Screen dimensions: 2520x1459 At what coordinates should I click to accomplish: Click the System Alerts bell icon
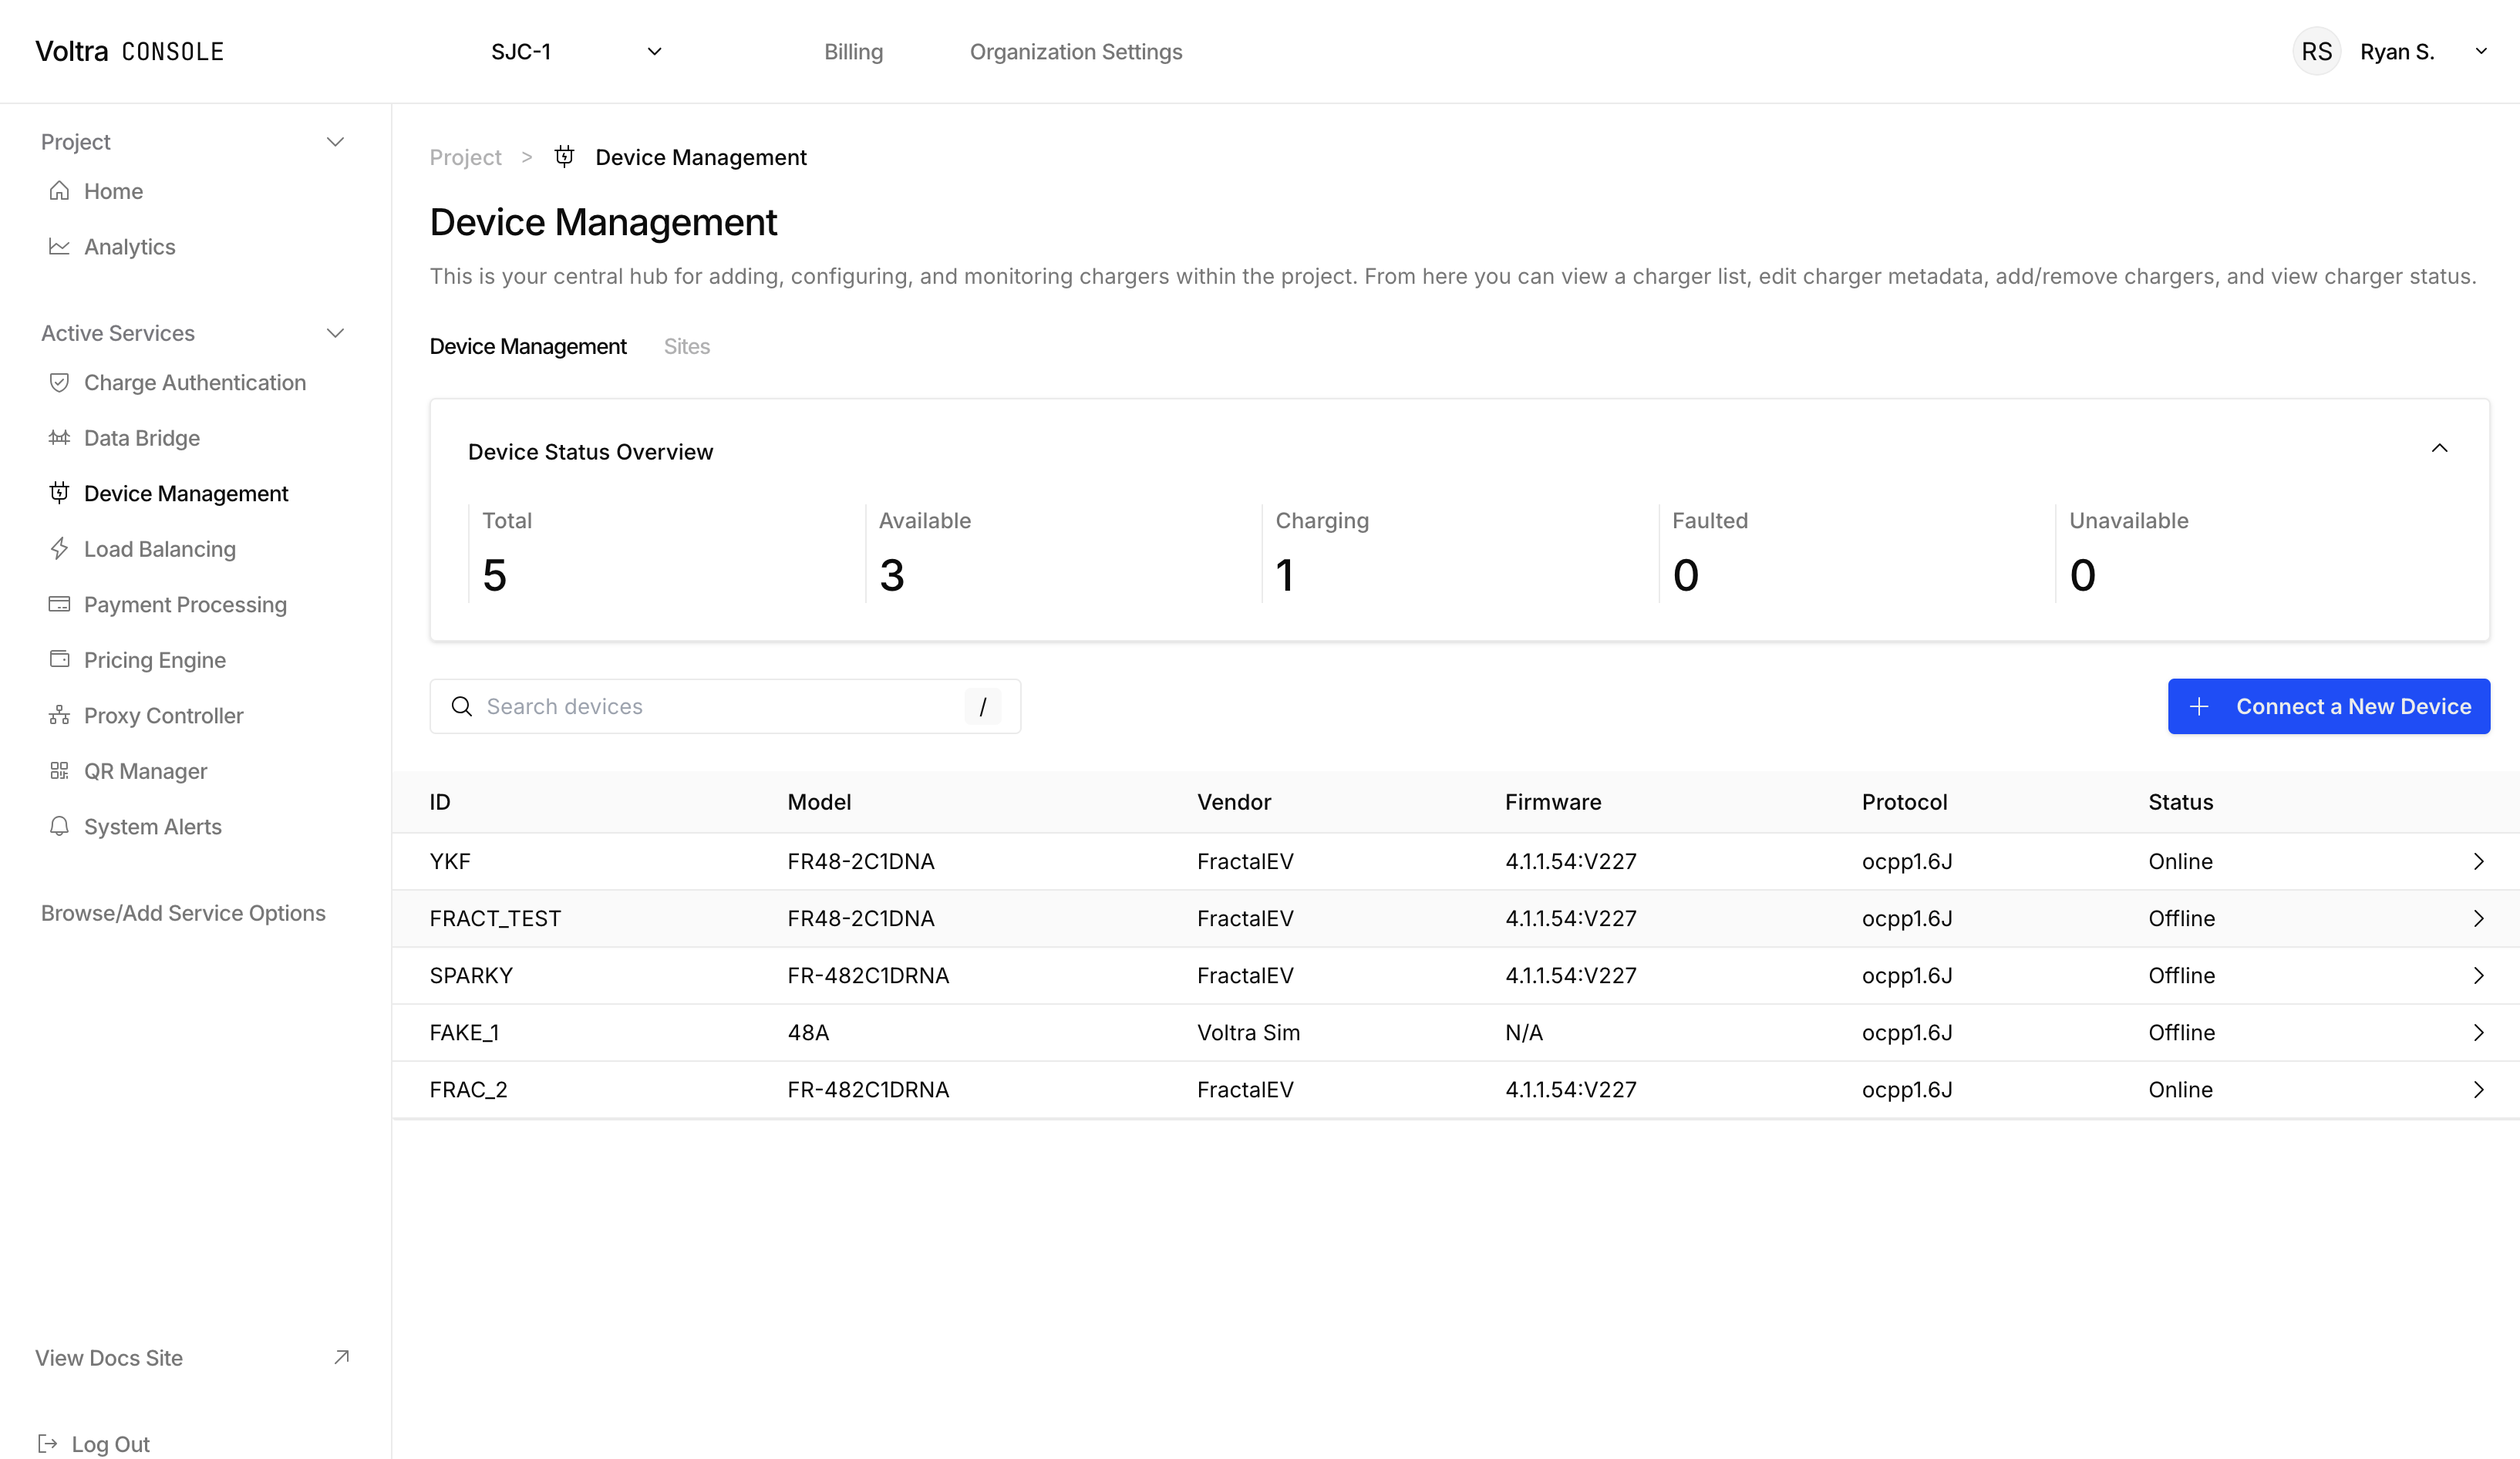click(x=59, y=826)
